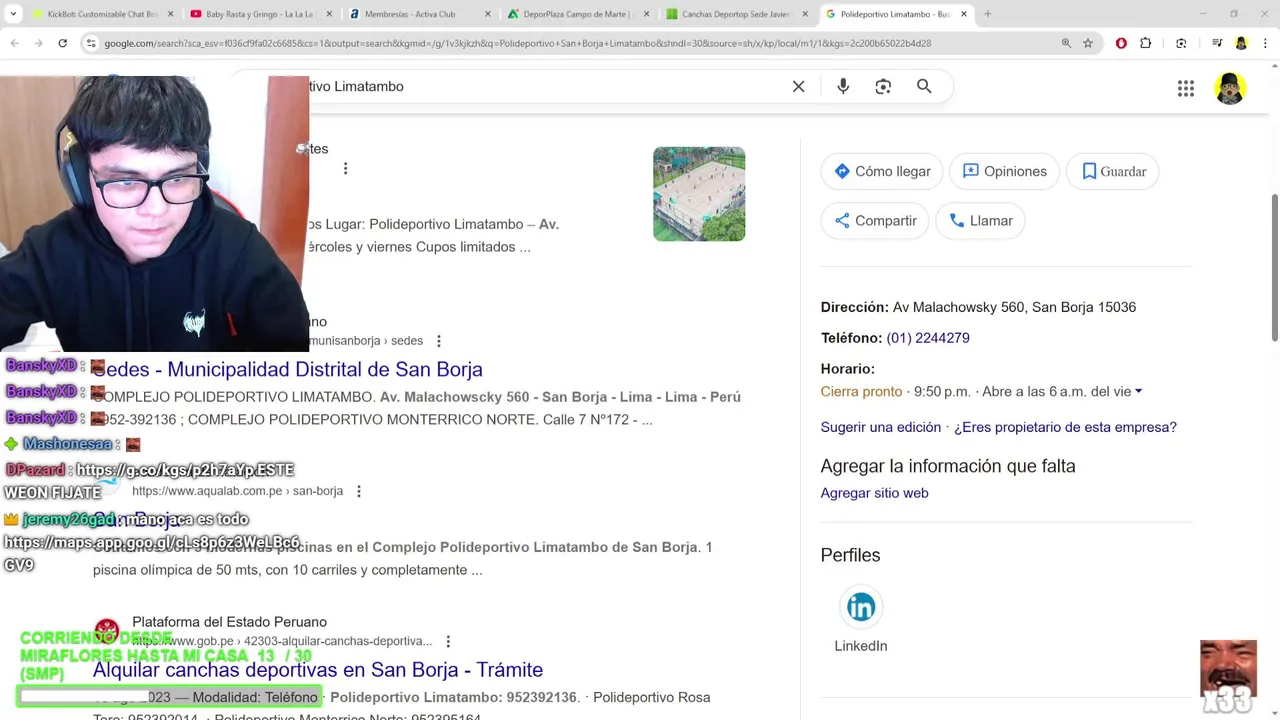
Task: Clear the Google search box
Action: pyautogui.click(x=798, y=86)
